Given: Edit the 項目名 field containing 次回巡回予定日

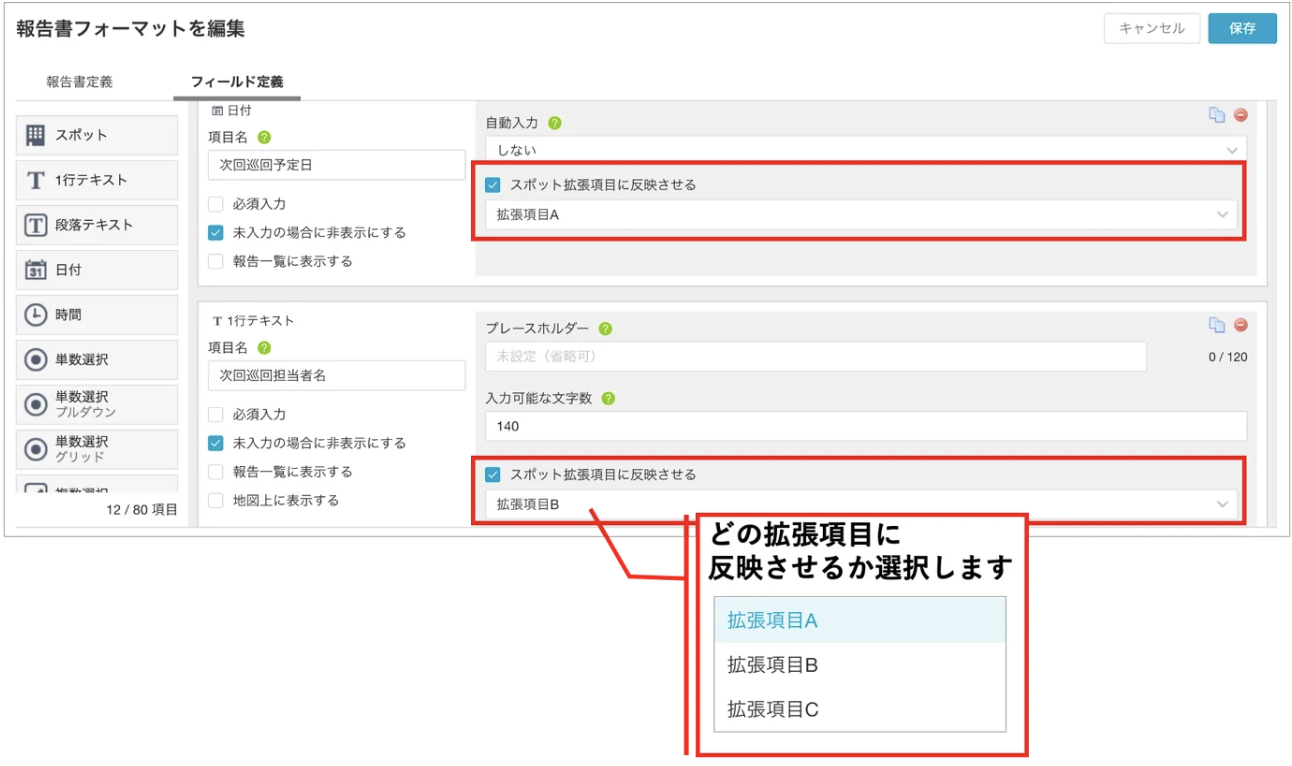Looking at the screenshot, I should click(337, 165).
